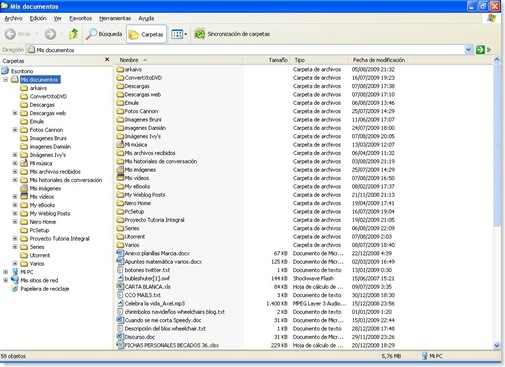
Task: Open the Búsqueda search tool
Action: 104,34
